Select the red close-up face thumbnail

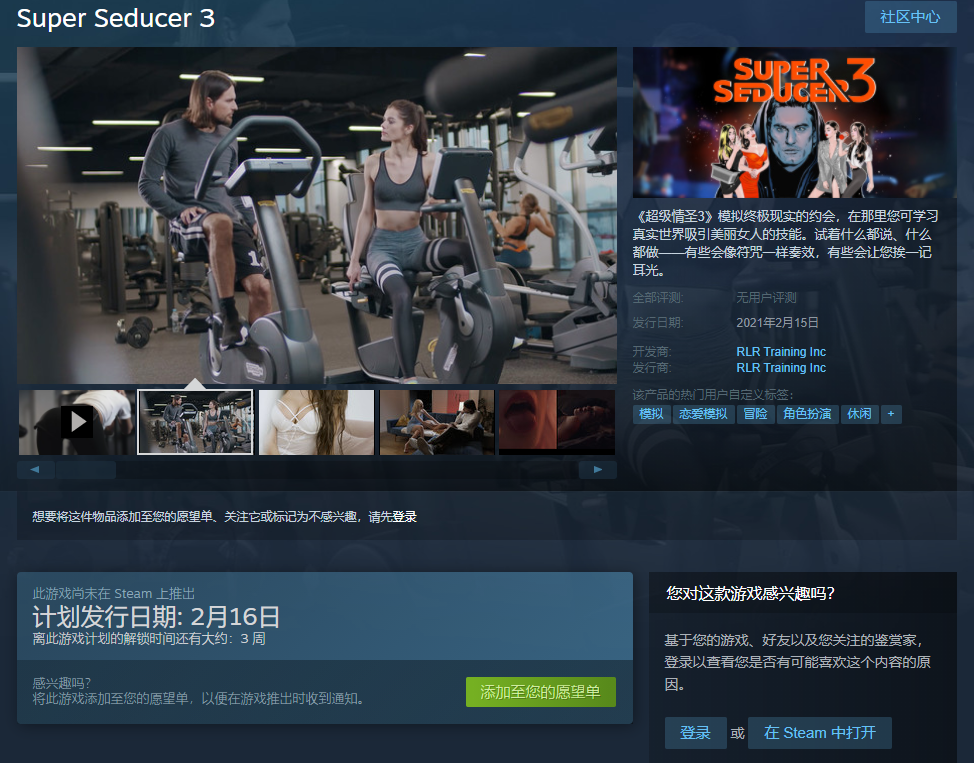tap(557, 423)
